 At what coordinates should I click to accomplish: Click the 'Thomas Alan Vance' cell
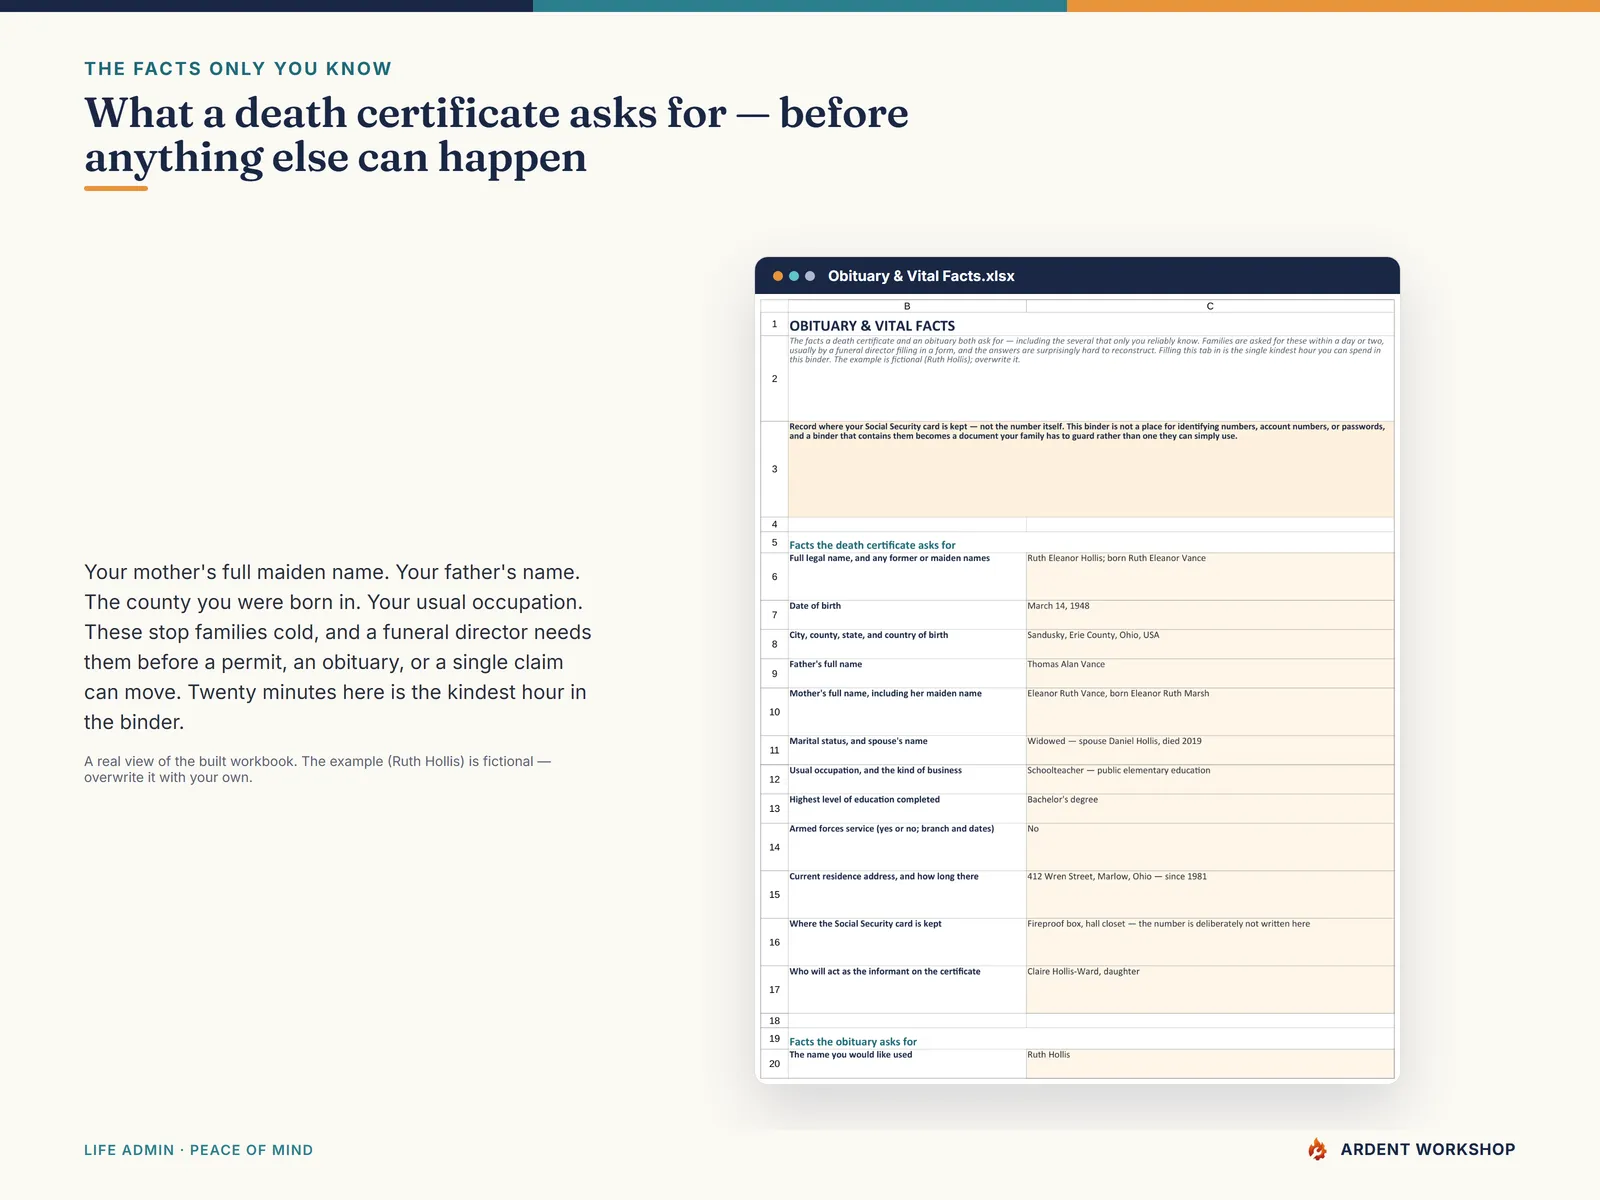(1210, 673)
